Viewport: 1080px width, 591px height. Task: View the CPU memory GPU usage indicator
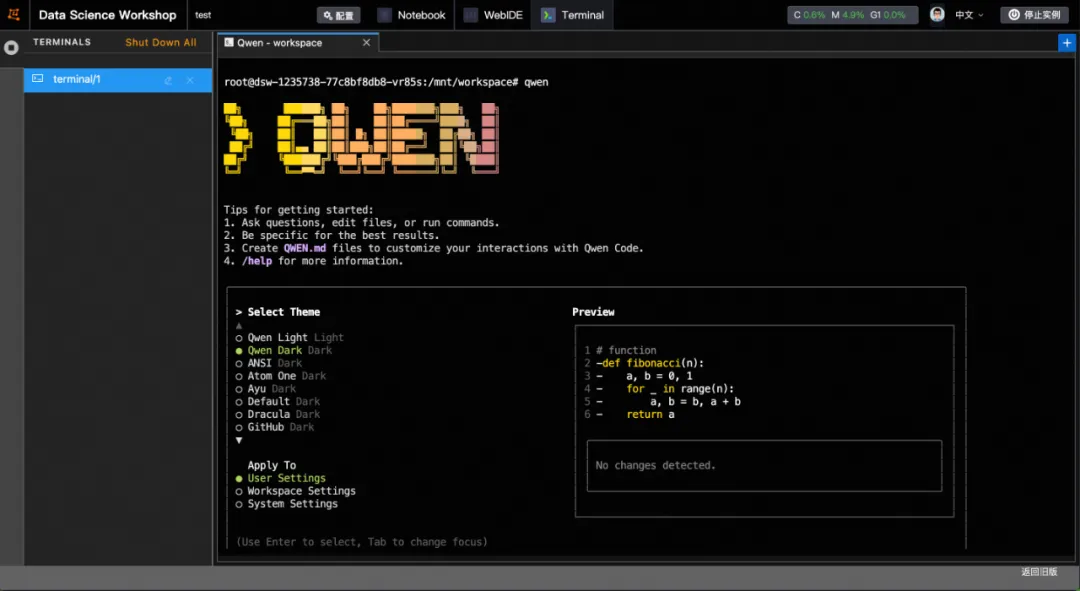[x=852, y=15]
